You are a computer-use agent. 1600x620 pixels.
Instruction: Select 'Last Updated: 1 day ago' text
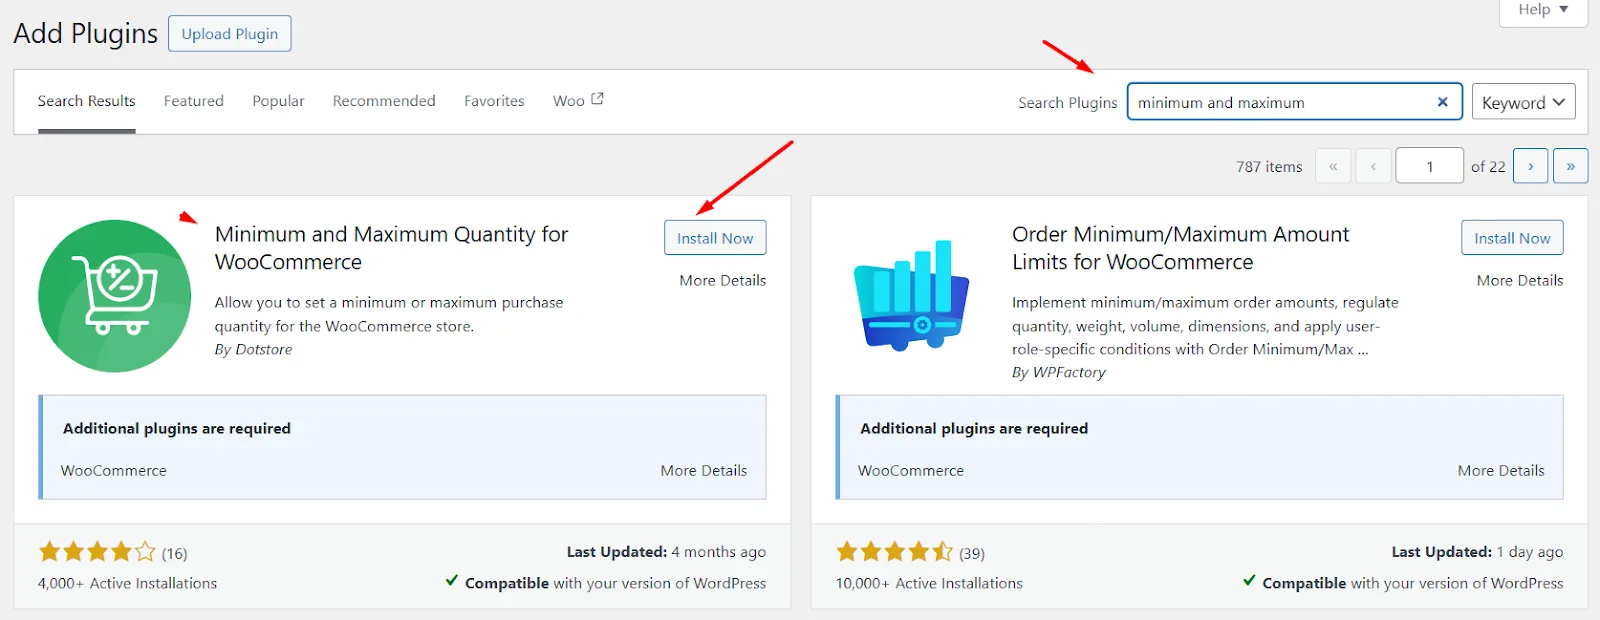click(1477, 552)
